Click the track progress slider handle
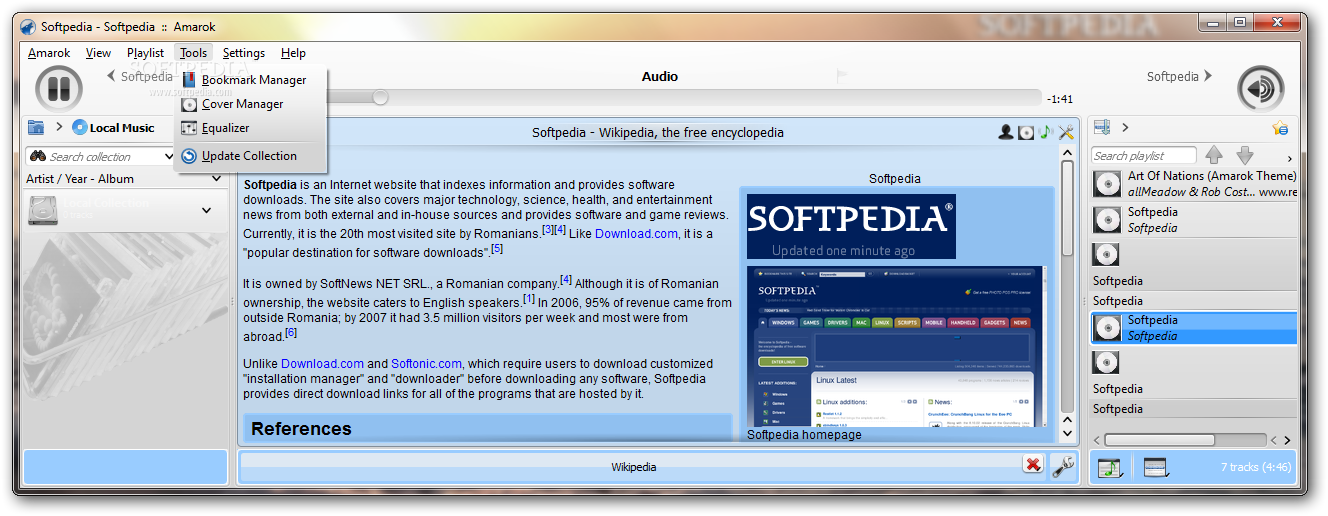1328x516 pixels. click(380, 98)
